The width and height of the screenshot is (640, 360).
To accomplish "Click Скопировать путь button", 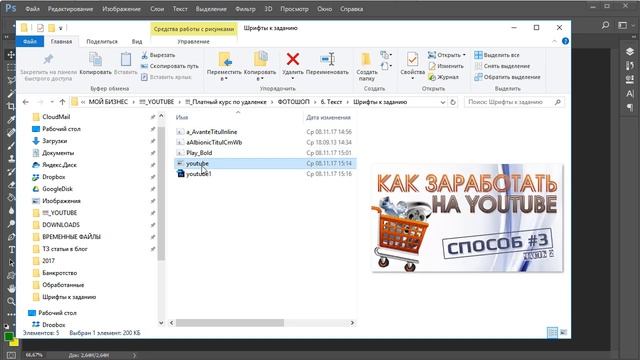I will (x=170, y=66).
